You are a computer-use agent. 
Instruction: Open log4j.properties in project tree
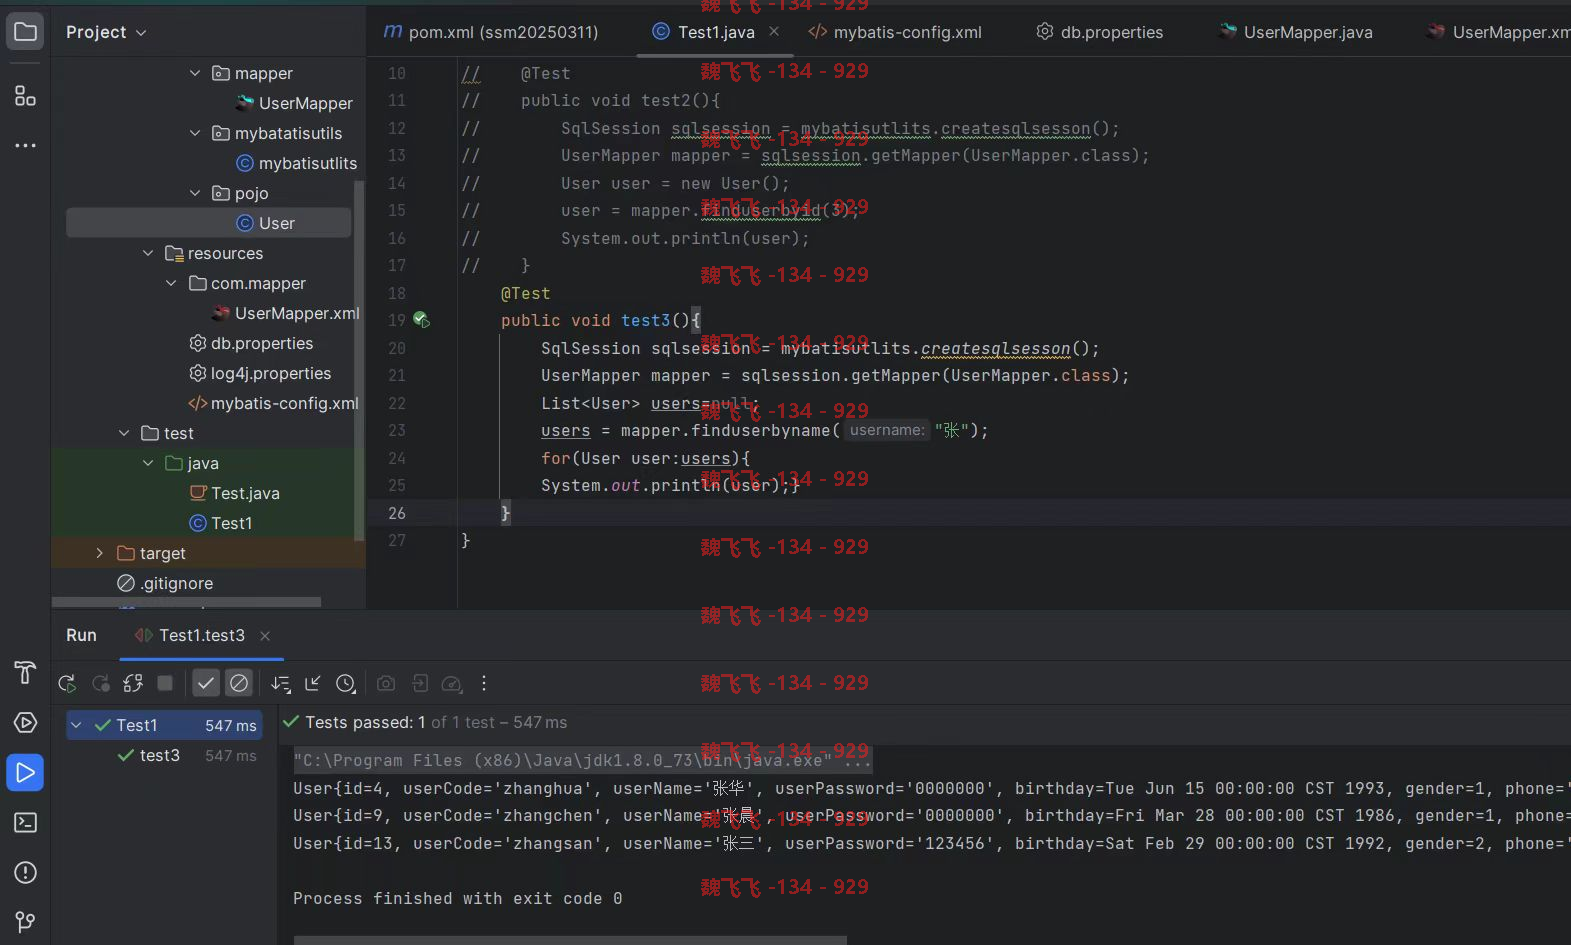[x=260, y=373]
